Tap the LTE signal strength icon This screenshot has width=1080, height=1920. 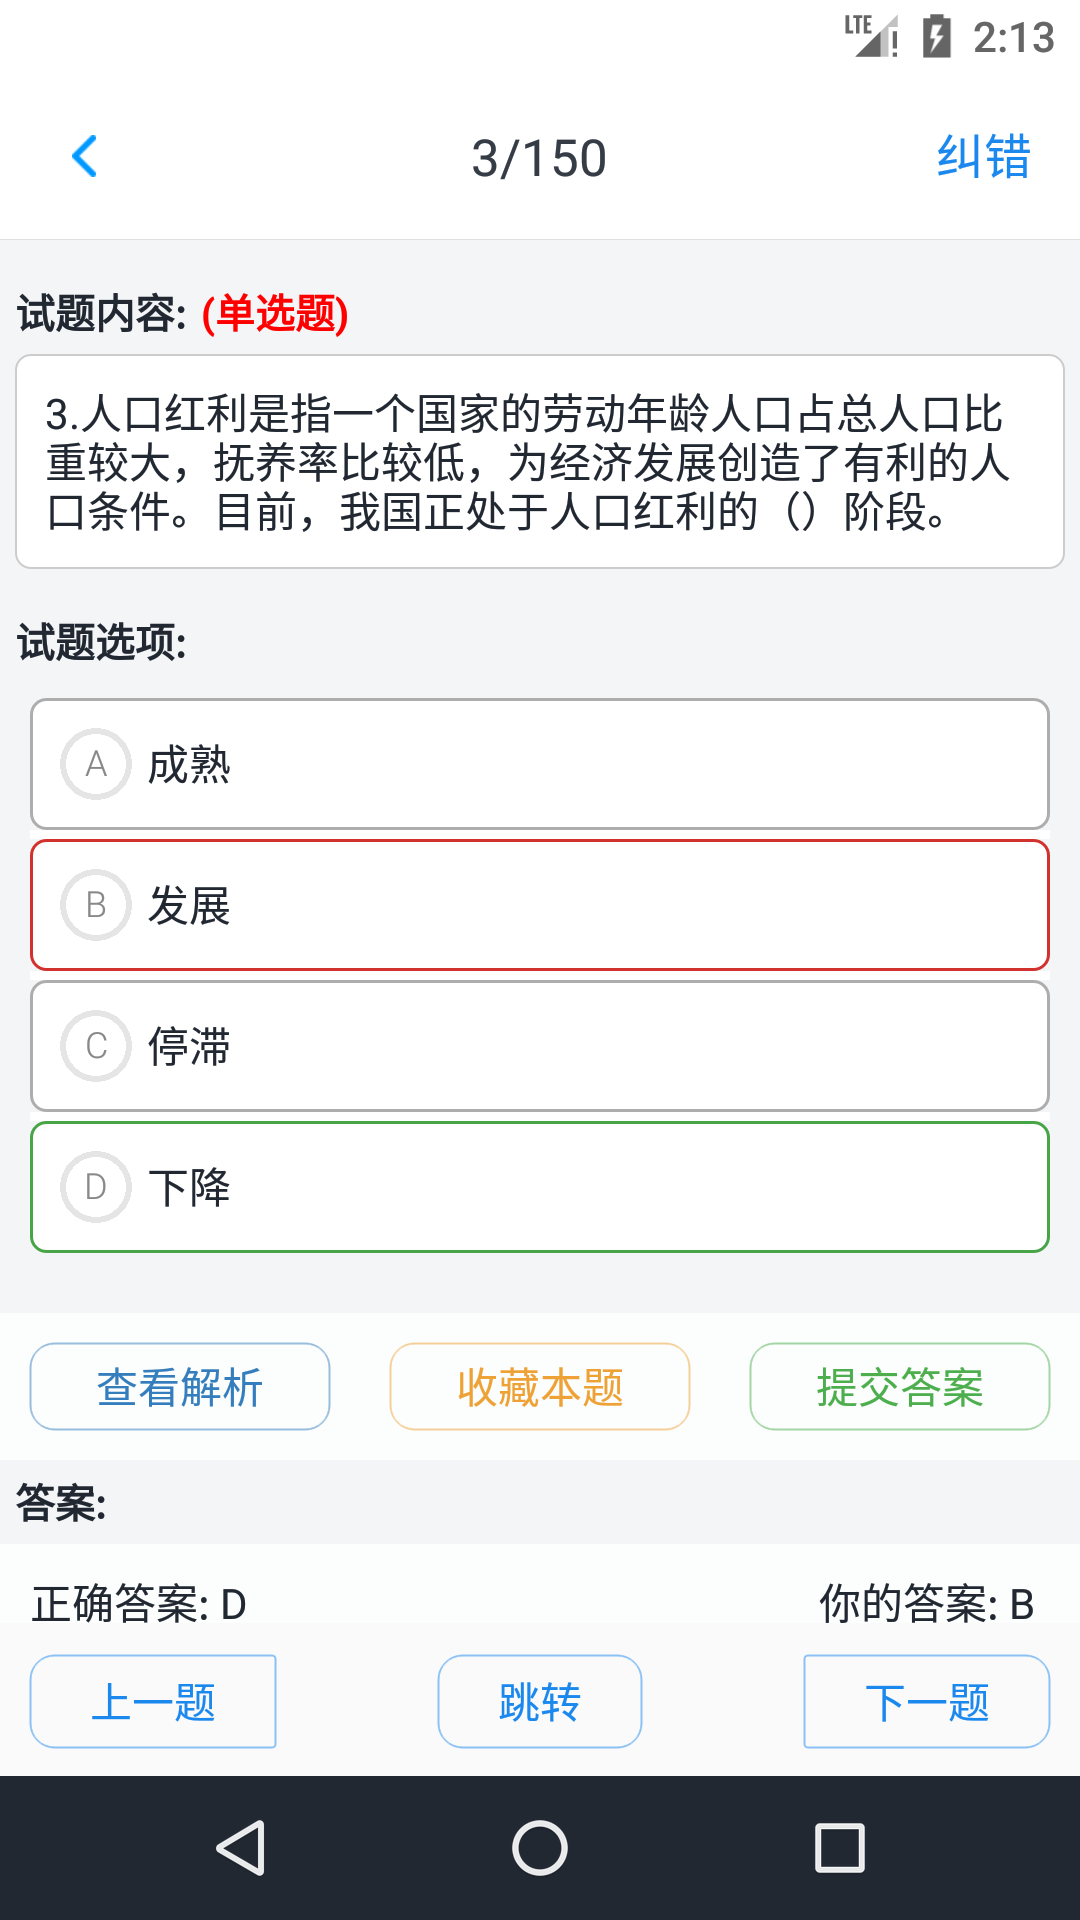[872, 36]
